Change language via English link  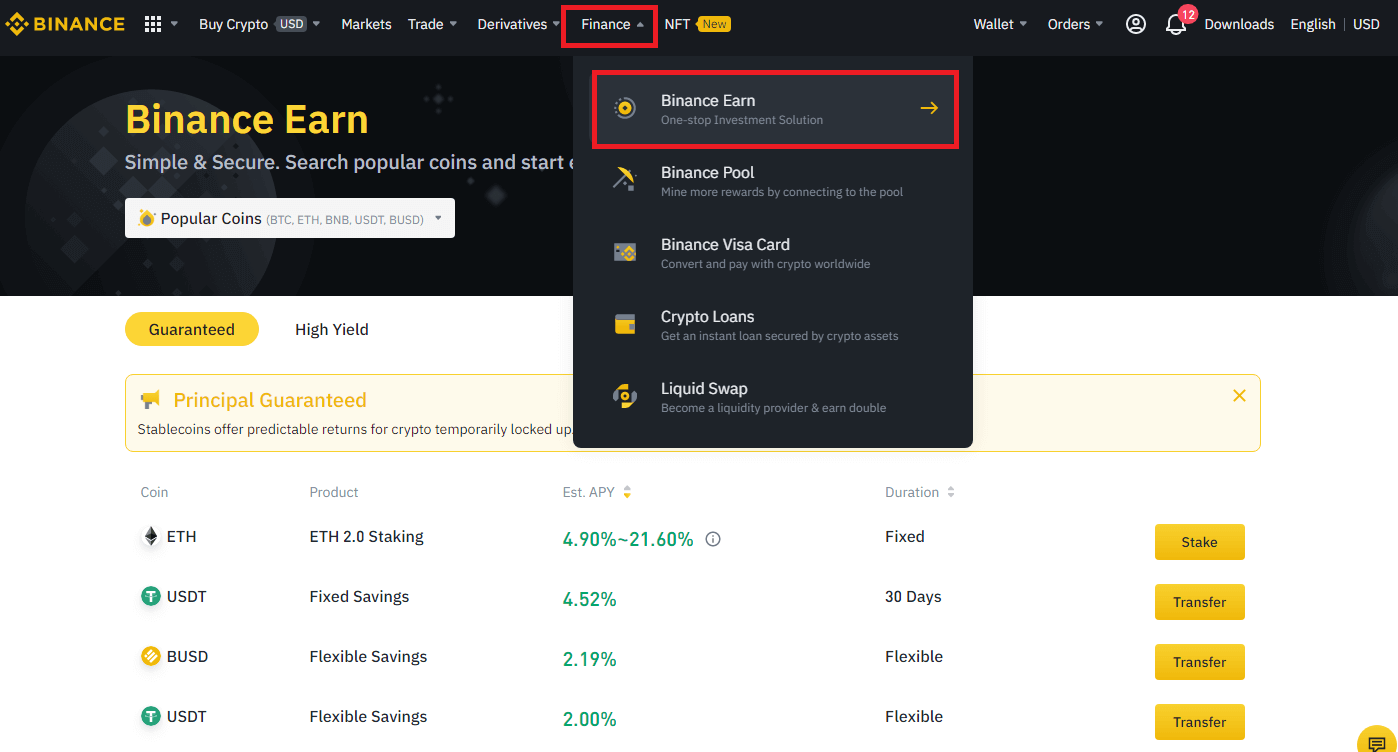(1313, 24)
